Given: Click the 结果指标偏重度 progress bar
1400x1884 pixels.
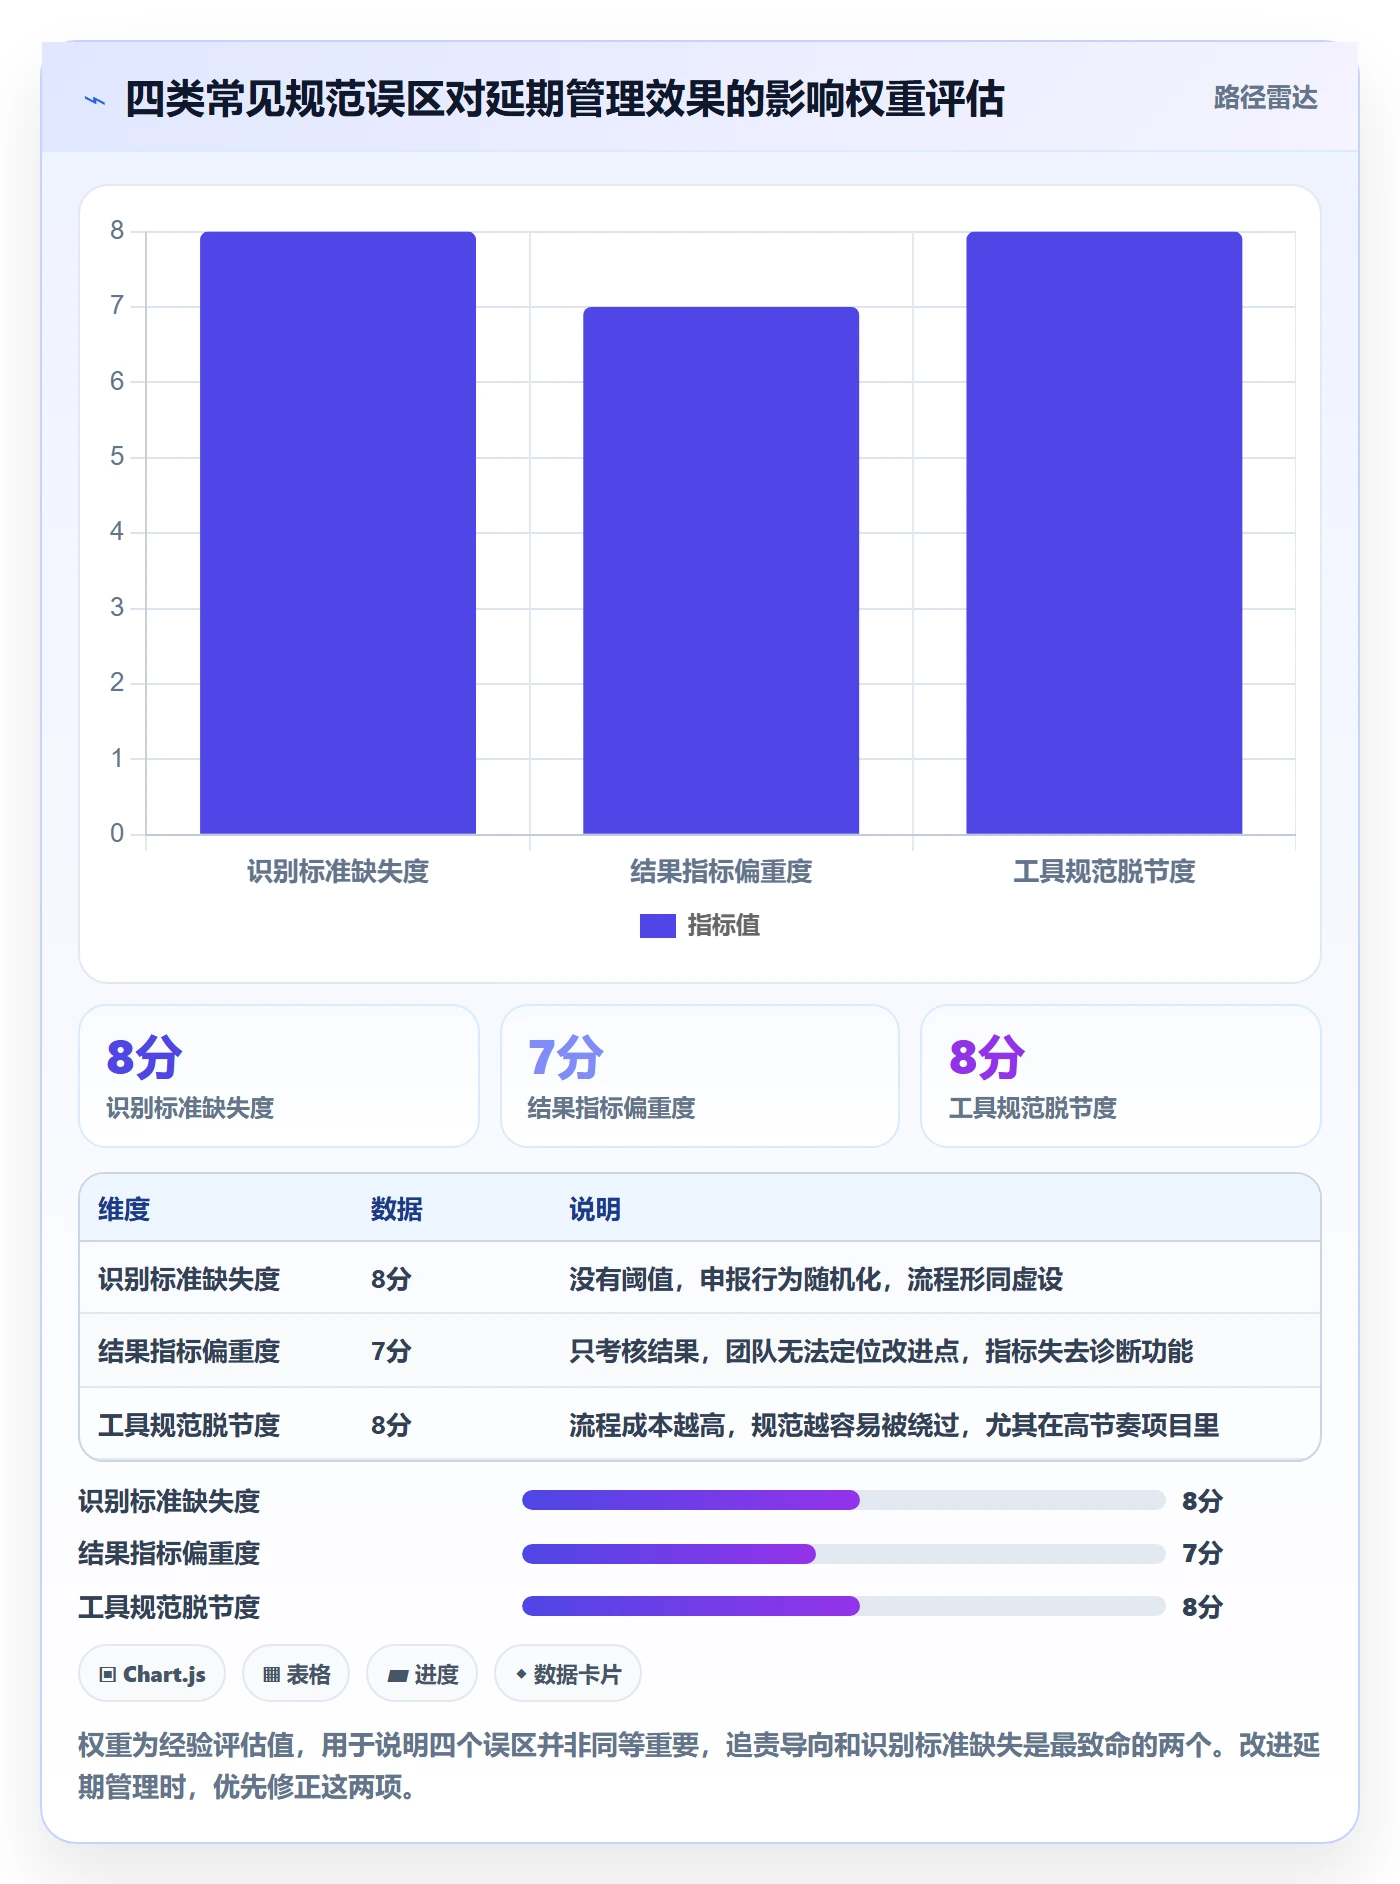Looking at the screenshot, I should (x=843, y=1553).
